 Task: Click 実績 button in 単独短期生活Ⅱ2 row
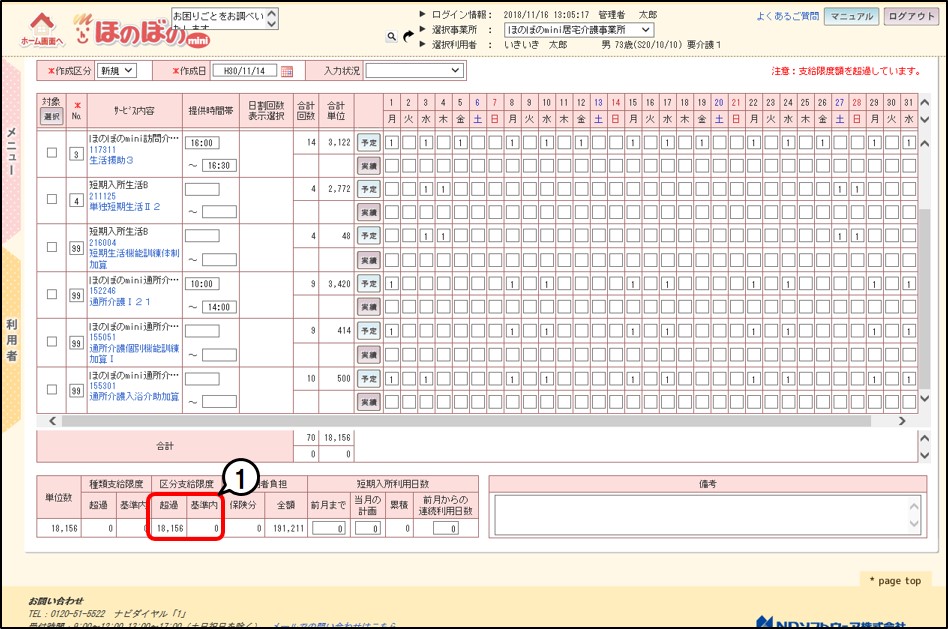[369, 212]
